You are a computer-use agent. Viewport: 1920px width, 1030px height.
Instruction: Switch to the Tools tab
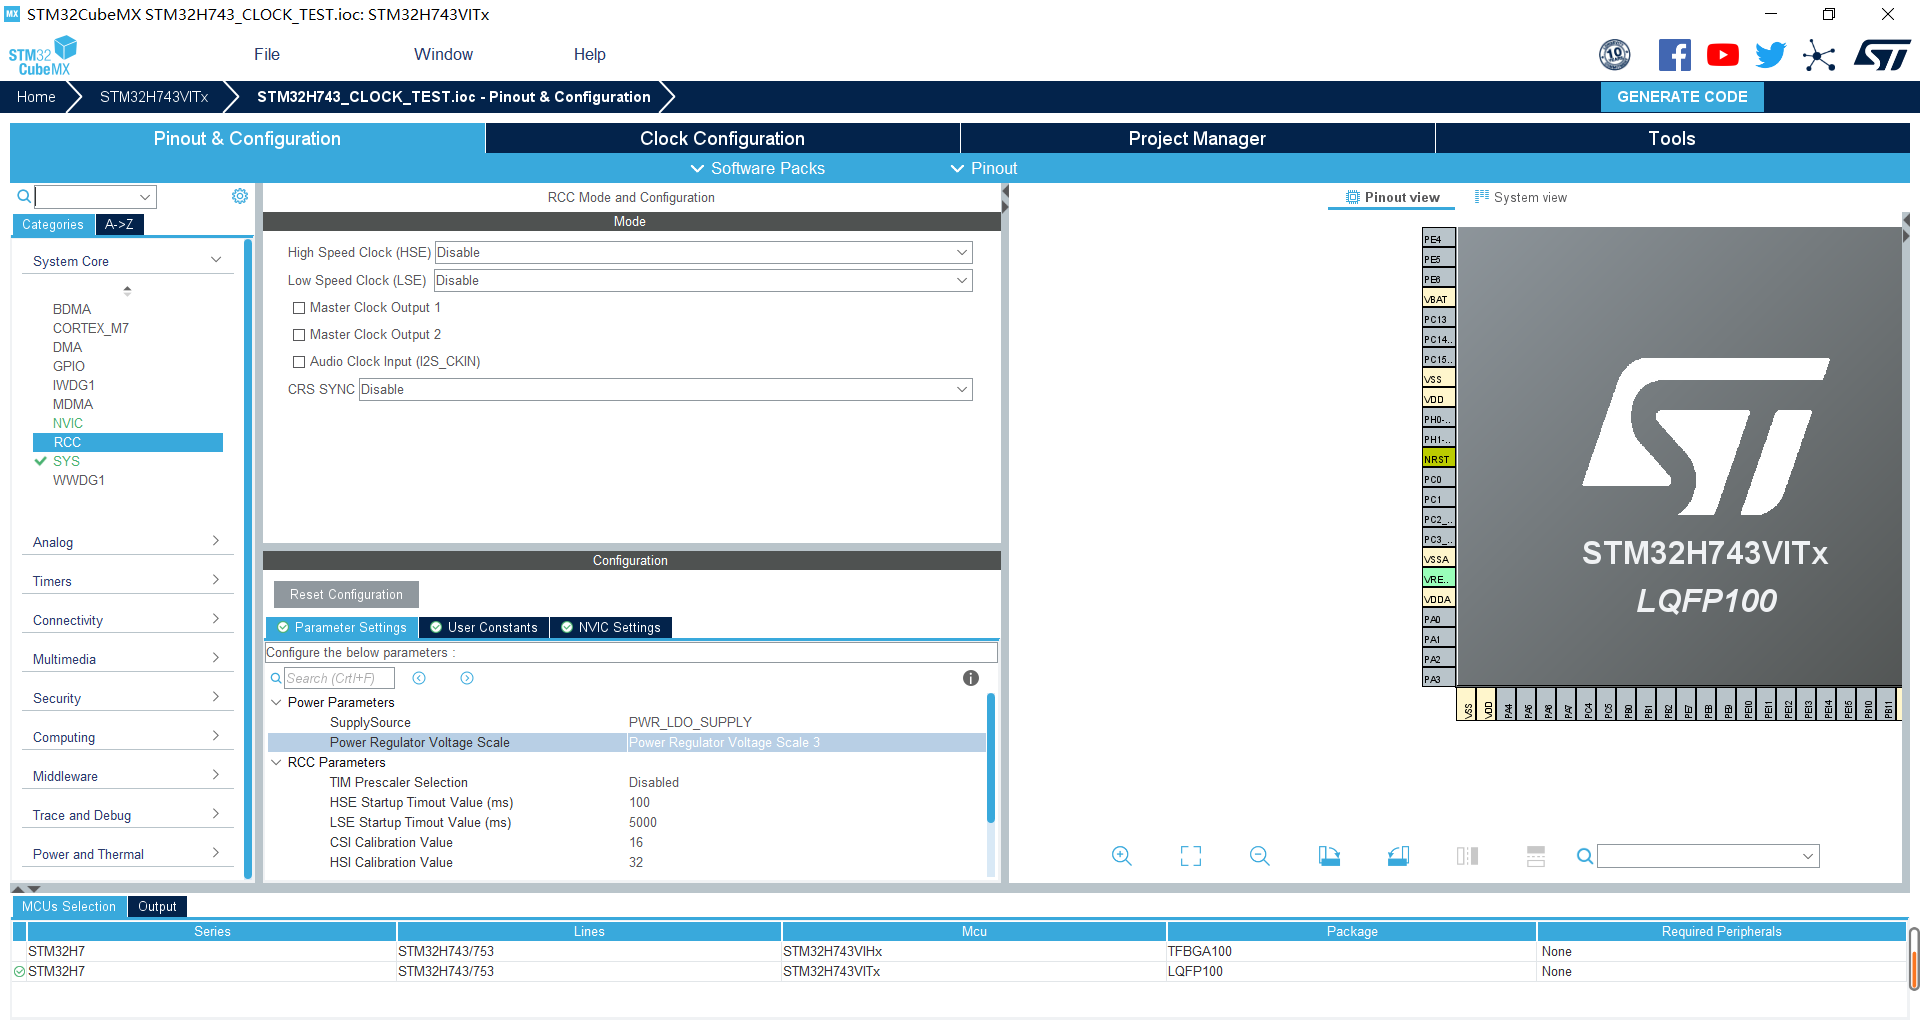point(1672,138)
